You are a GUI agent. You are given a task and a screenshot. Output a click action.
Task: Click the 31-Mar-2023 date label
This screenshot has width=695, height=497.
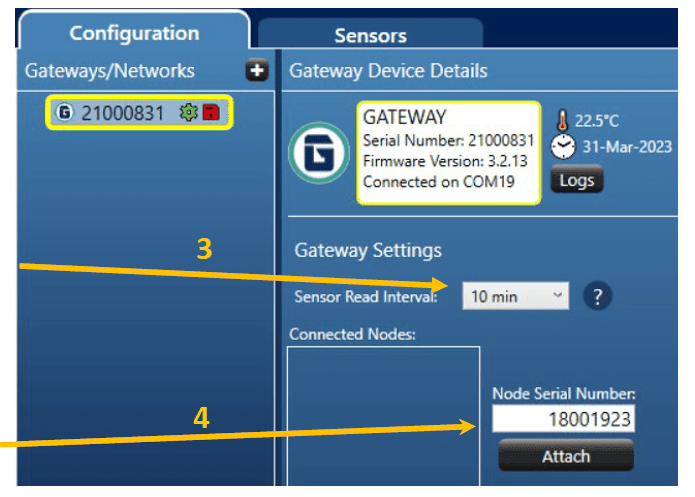[627, 147]
